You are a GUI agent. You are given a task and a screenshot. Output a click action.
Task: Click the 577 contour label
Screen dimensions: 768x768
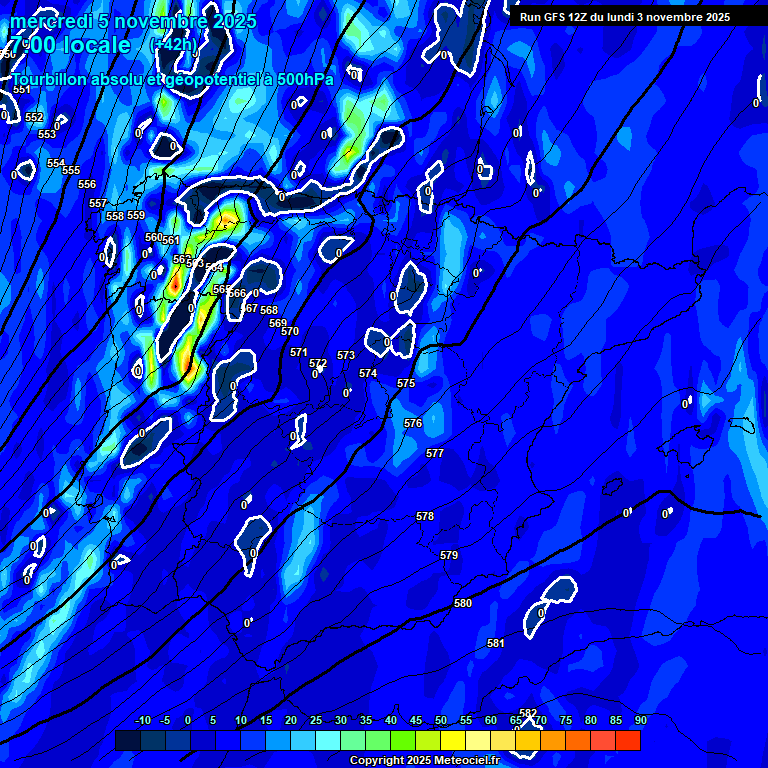click(435, 453)
